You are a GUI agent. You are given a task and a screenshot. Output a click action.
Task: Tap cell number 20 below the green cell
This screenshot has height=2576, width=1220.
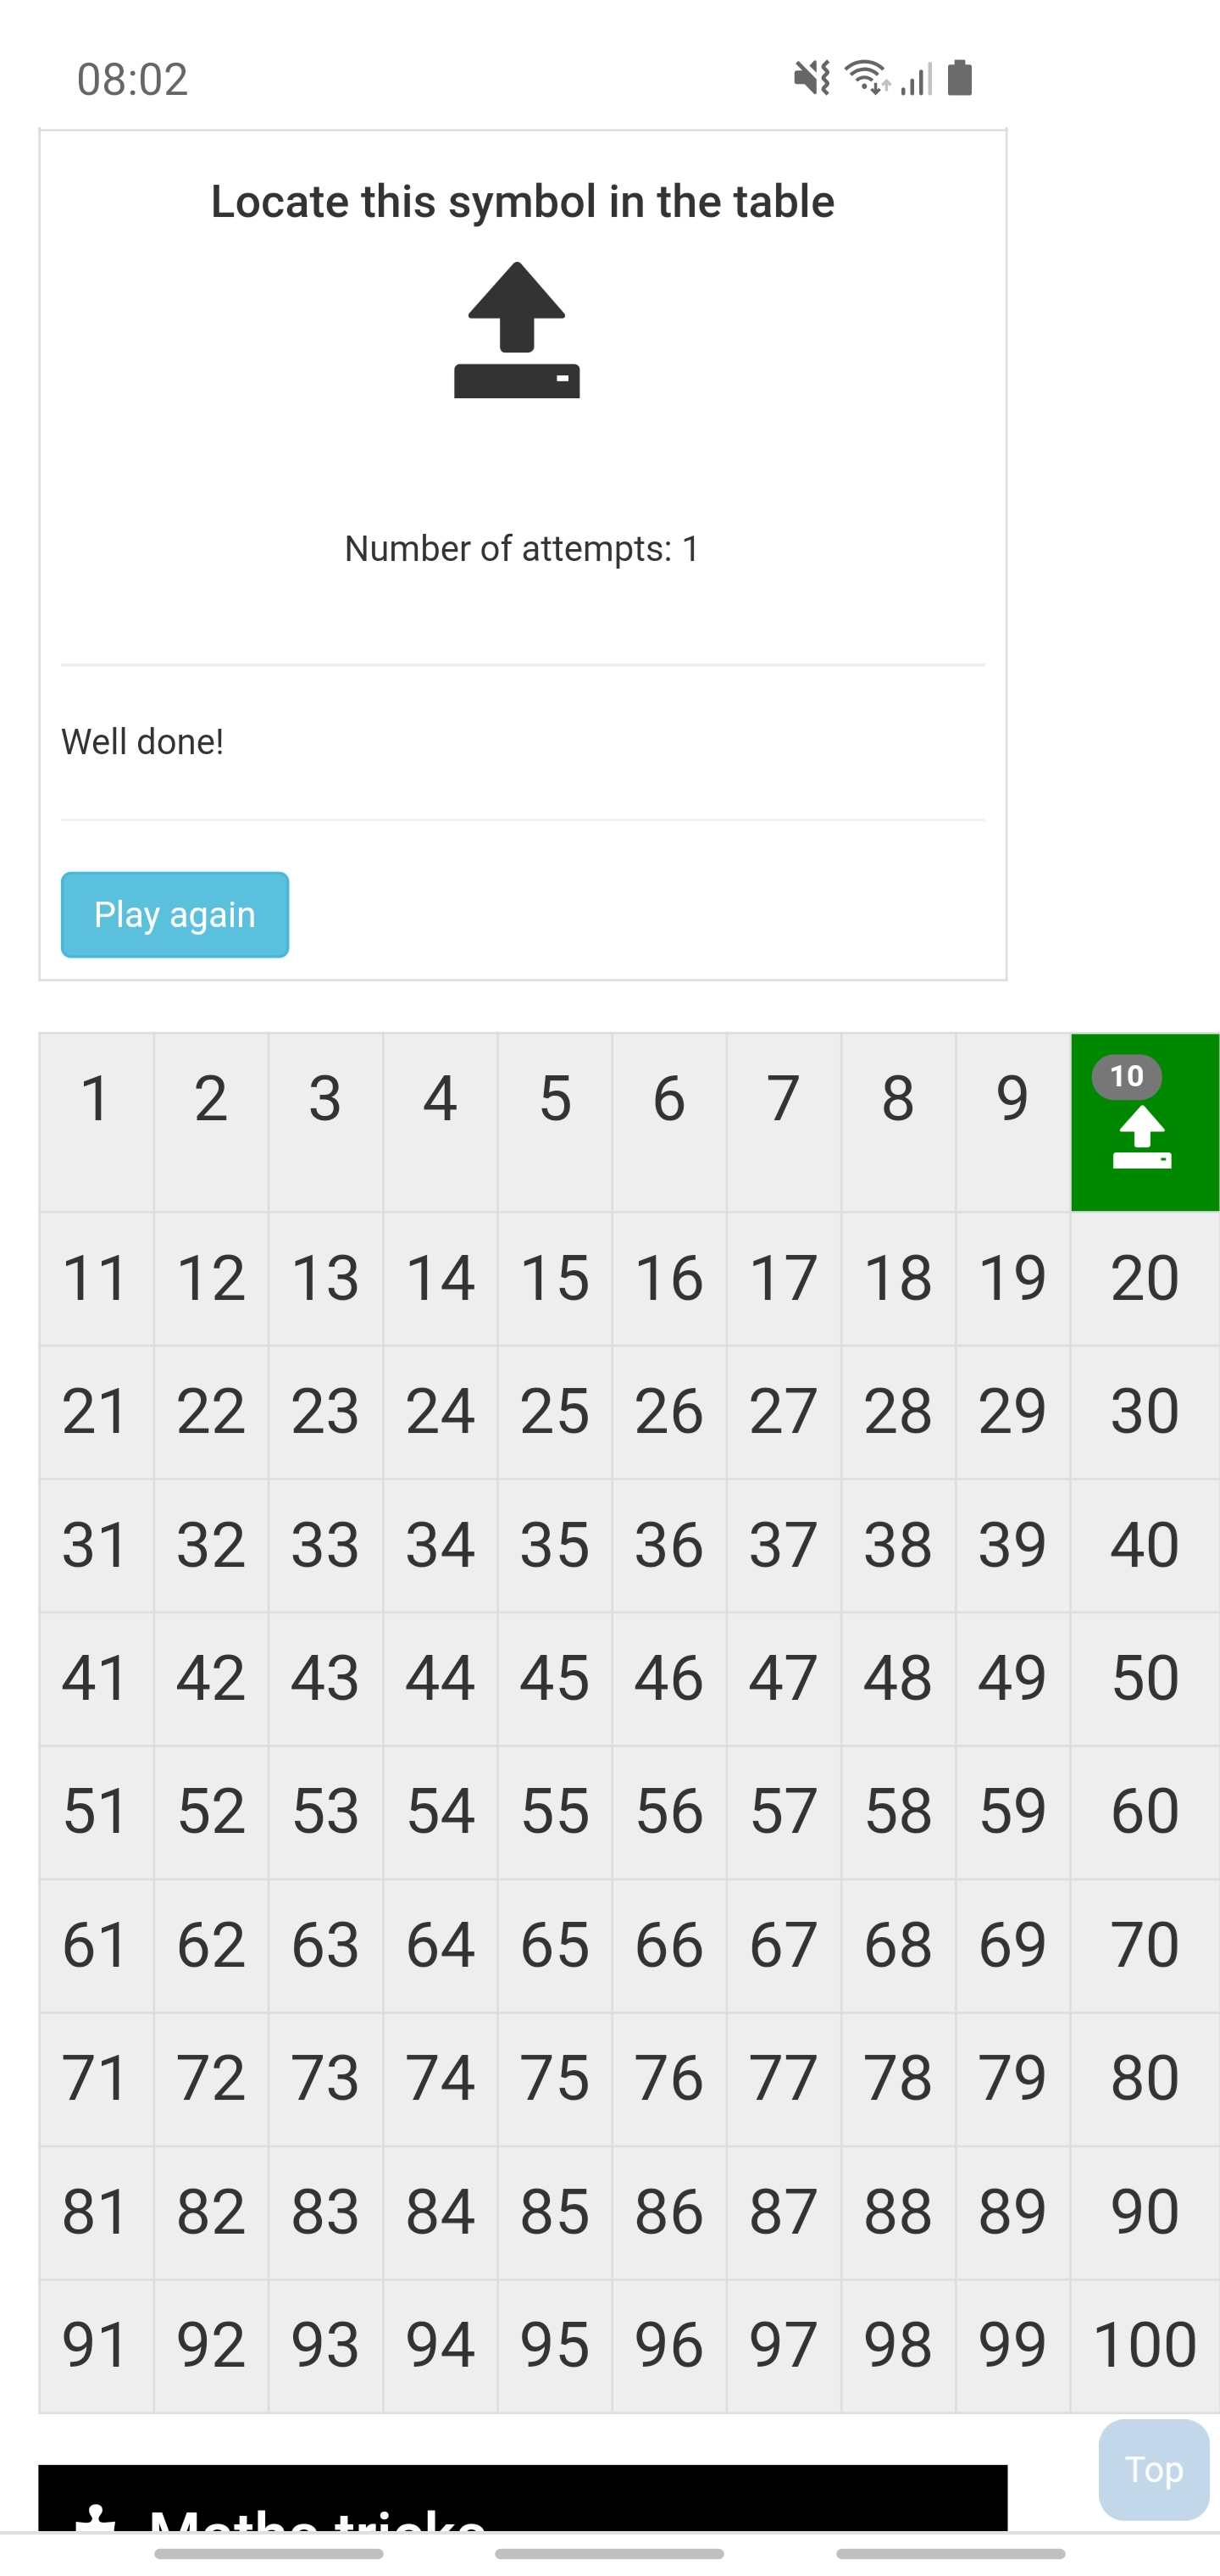click(1144, 1278)
